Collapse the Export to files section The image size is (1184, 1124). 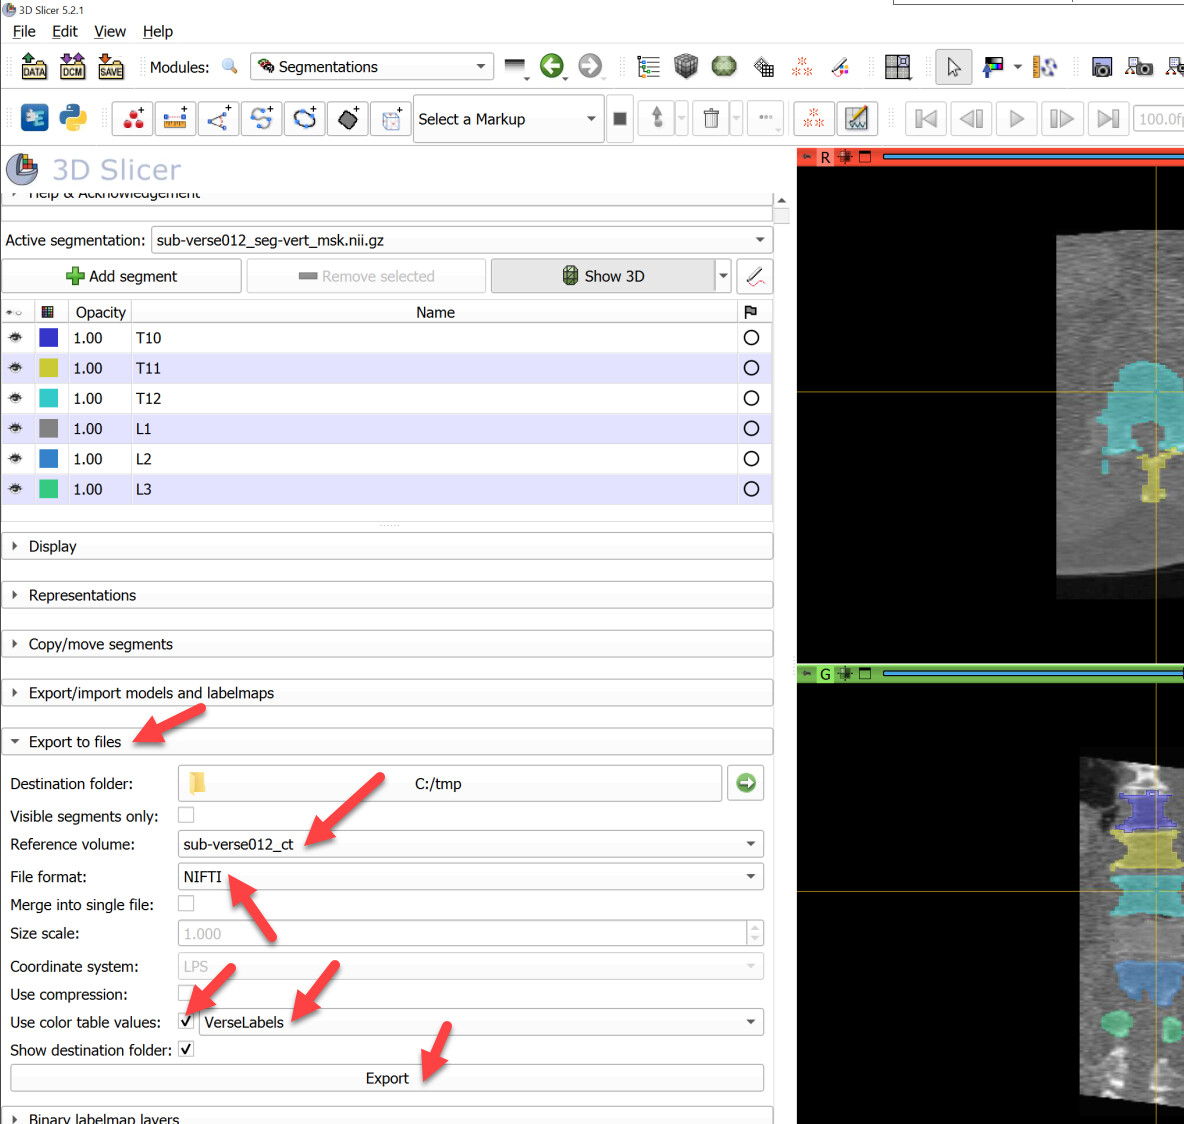pos(14,741)
